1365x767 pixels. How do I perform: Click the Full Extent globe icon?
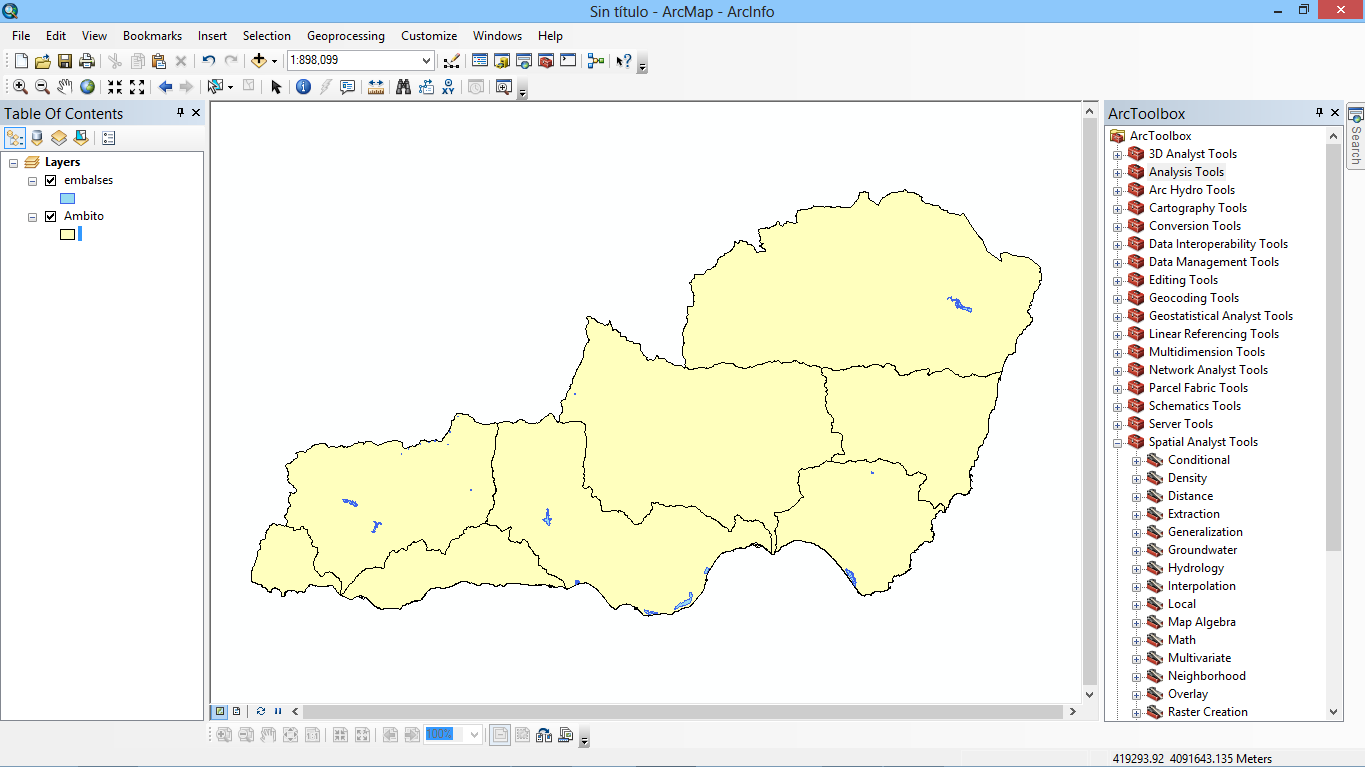(88, 87)
